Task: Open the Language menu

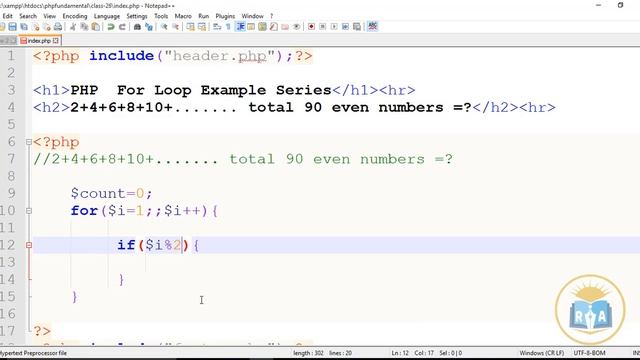Action: point(107,16)
